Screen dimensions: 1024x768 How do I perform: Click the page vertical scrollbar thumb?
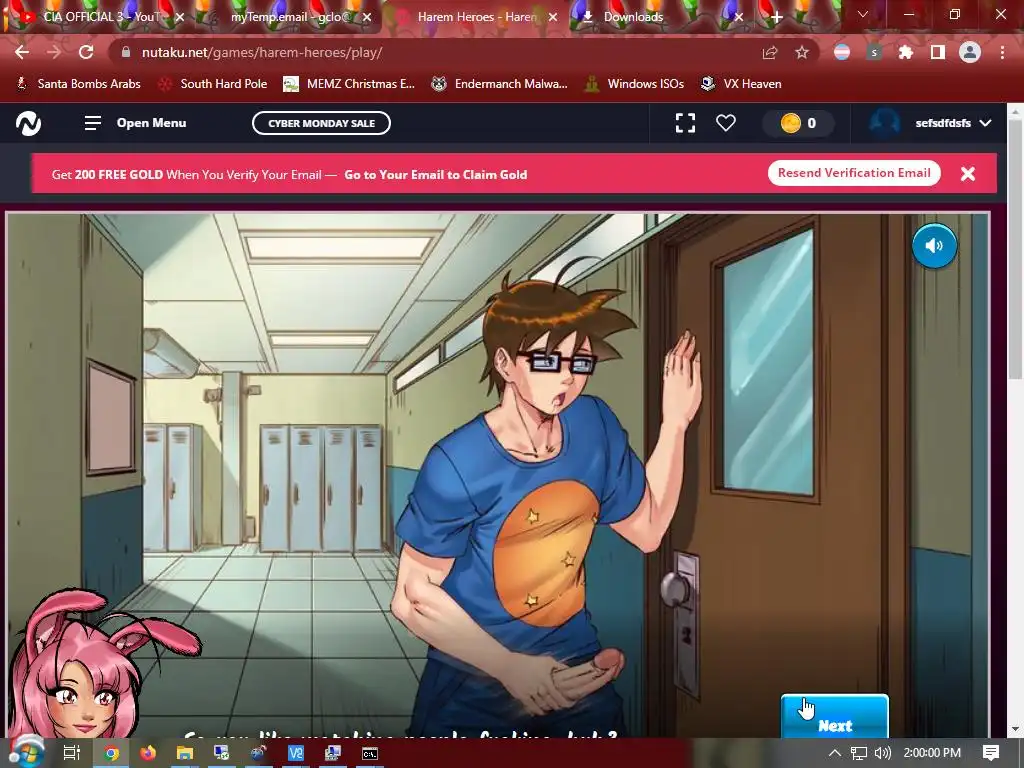coord(1015,248)
